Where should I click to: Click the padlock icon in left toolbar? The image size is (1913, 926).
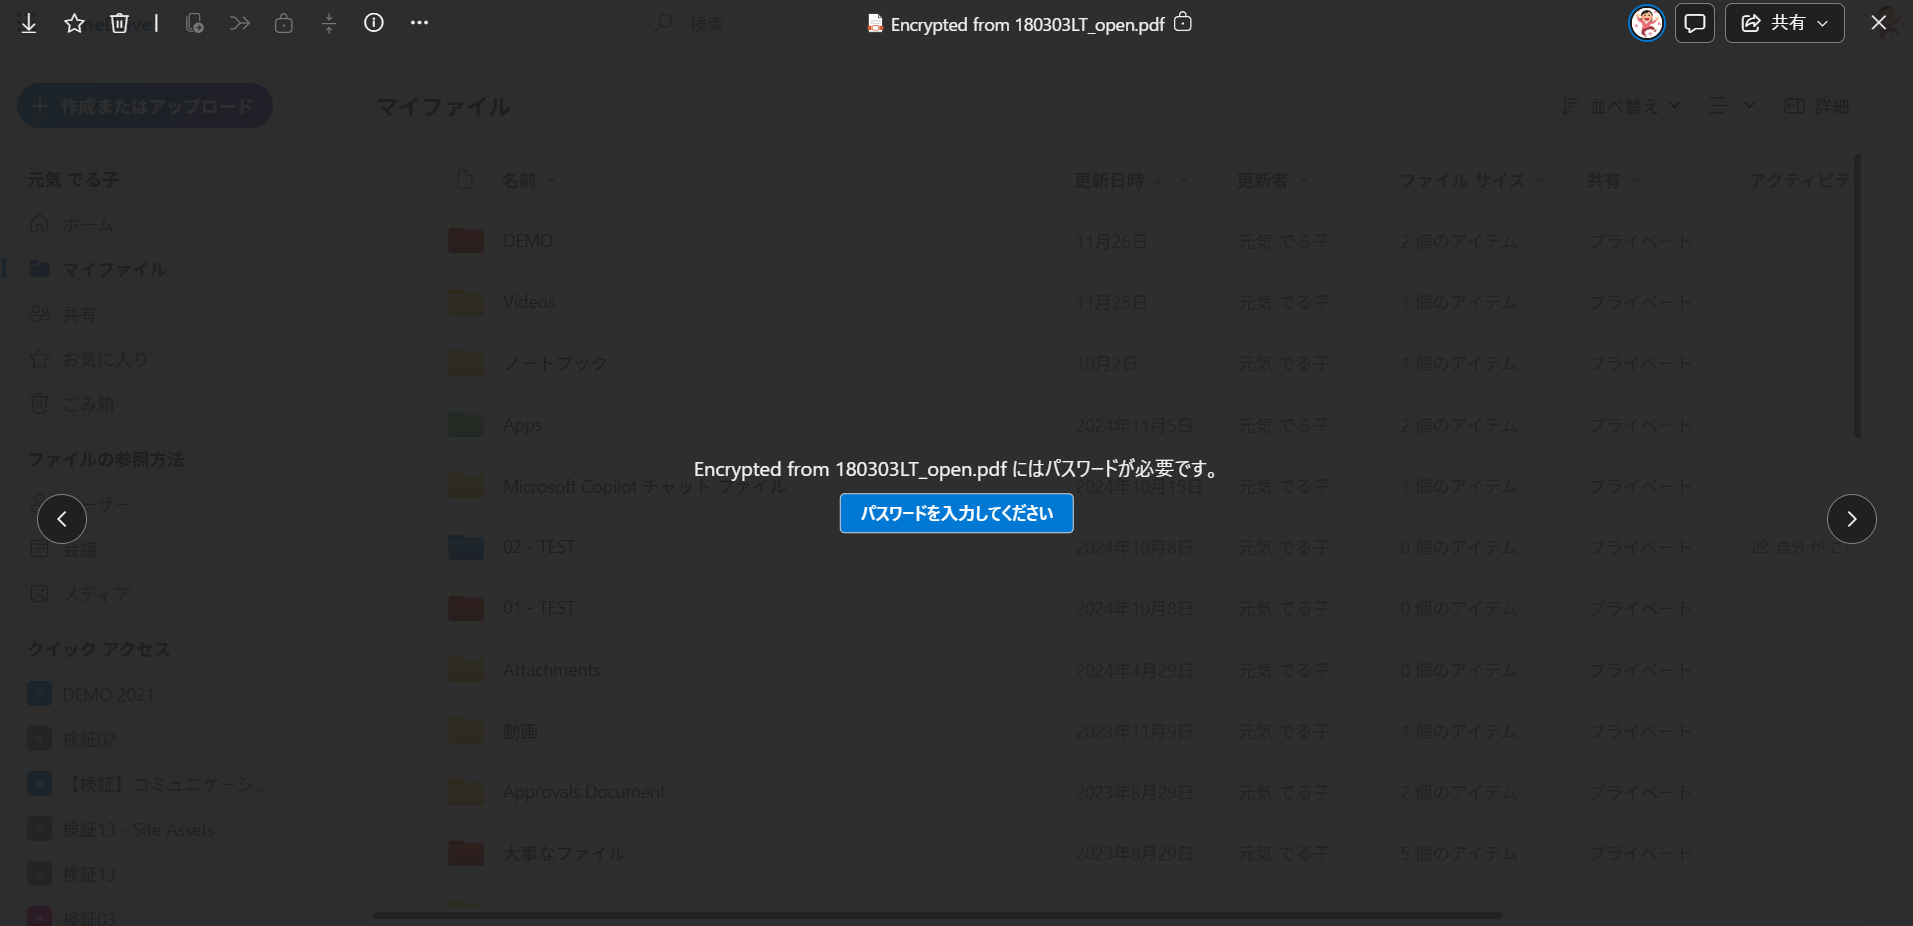[284, 23]
